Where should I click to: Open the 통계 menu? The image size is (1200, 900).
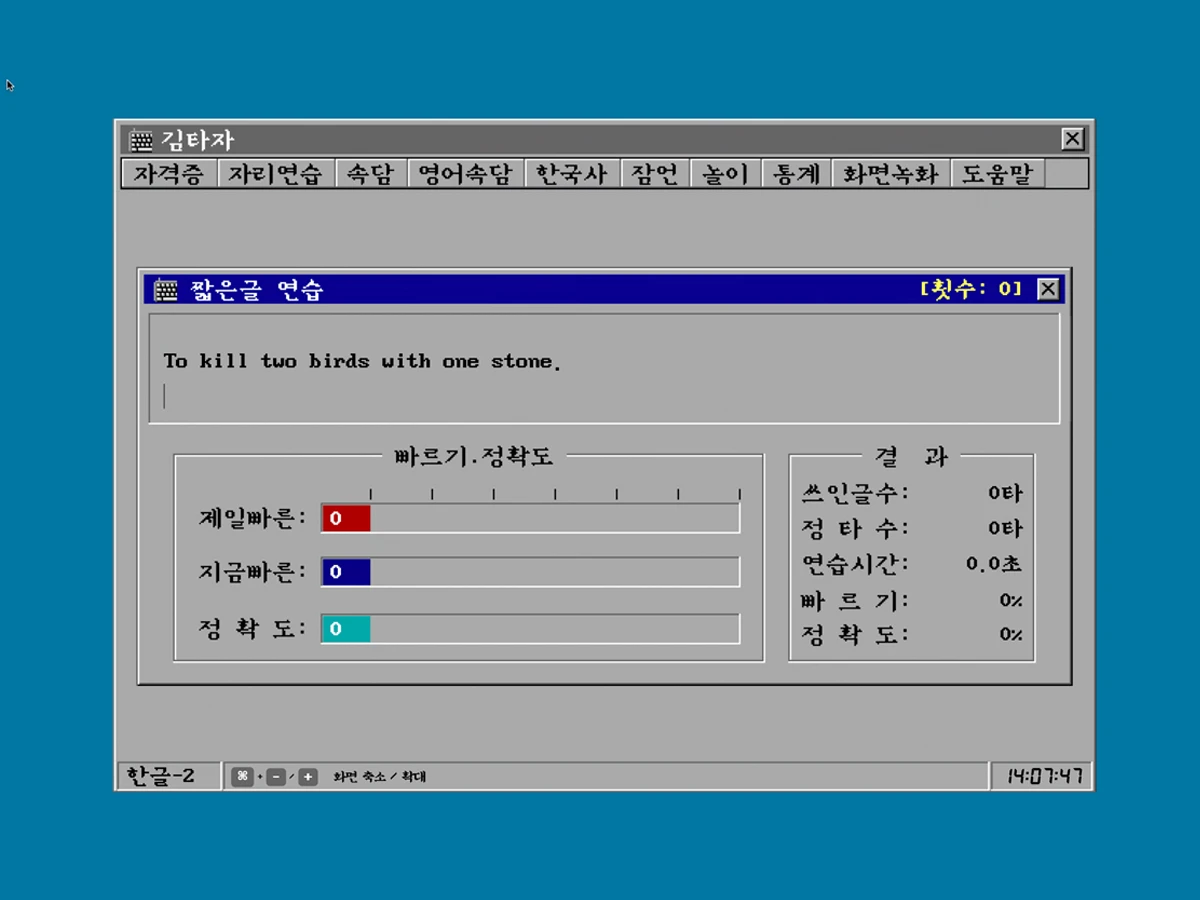pos(797,173)
